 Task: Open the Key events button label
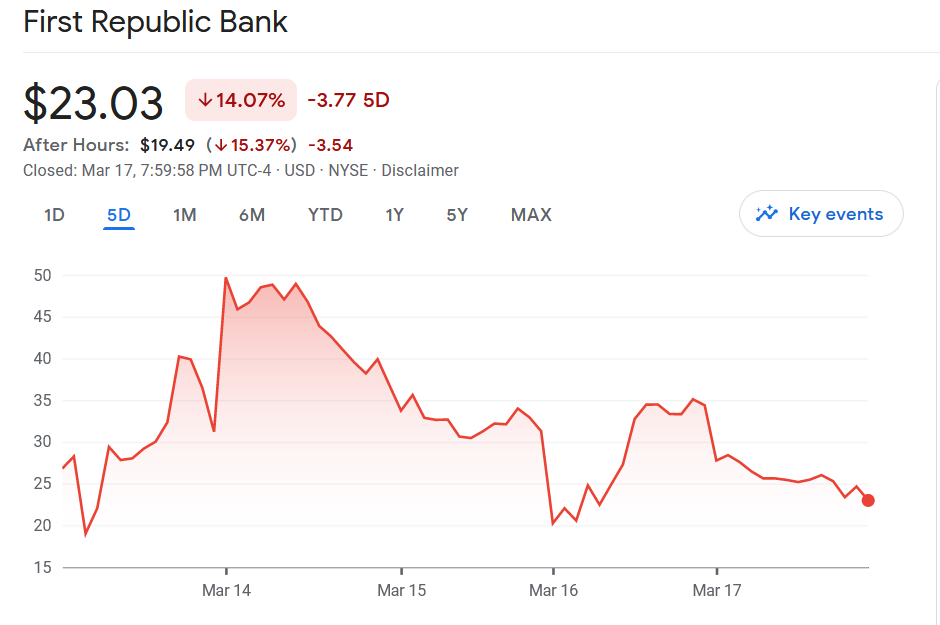tap(835, 214)
